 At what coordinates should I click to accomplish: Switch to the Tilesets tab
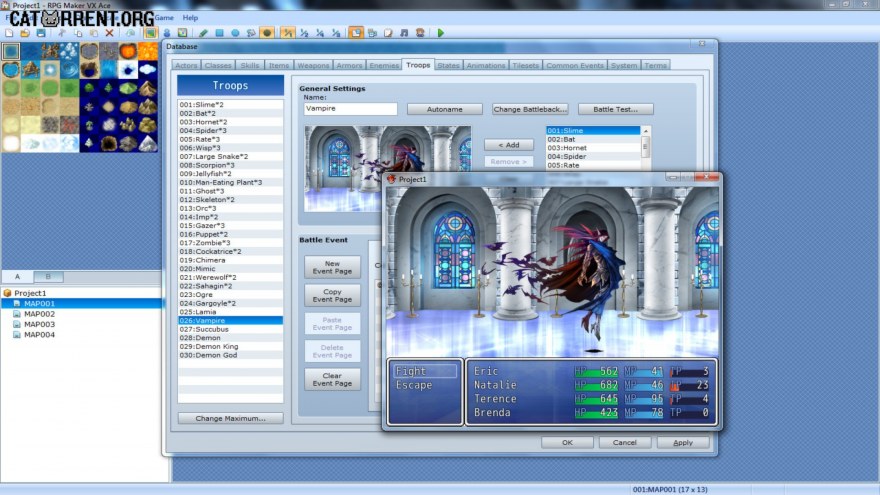pos(525,66)
